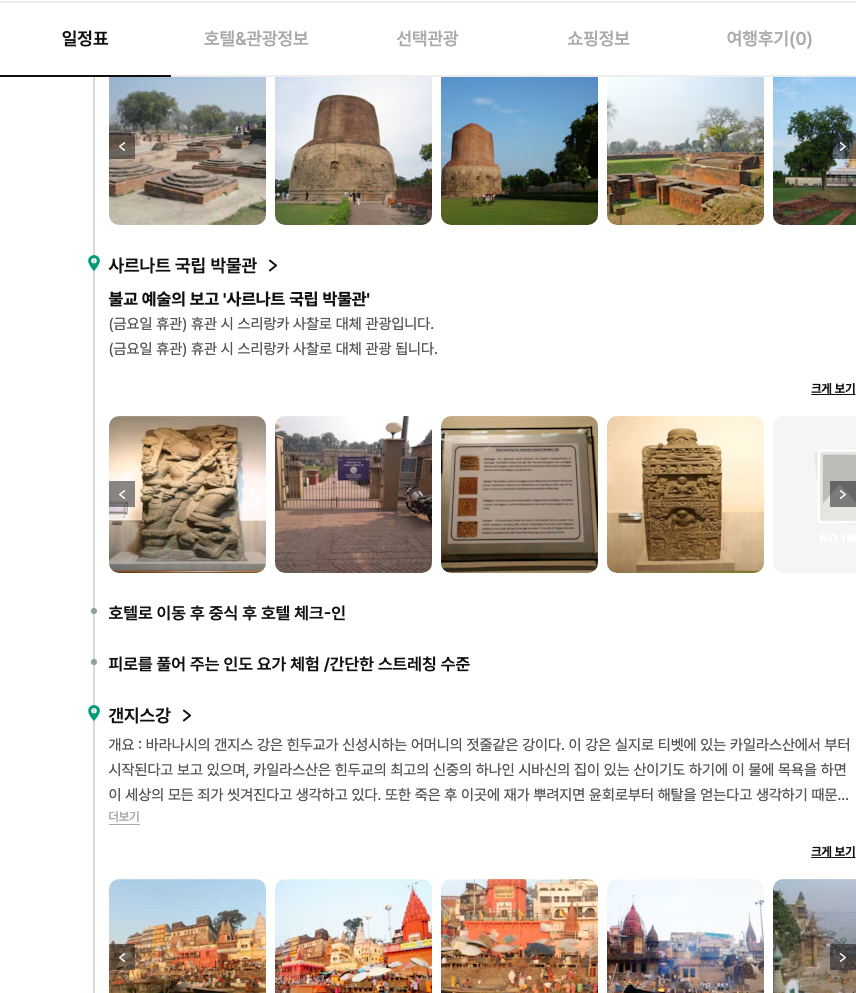Click 크게 보기 link above museum photos
Image resolution: width=856 pixels, height=993 pixels.
click(x=833, y=388)
